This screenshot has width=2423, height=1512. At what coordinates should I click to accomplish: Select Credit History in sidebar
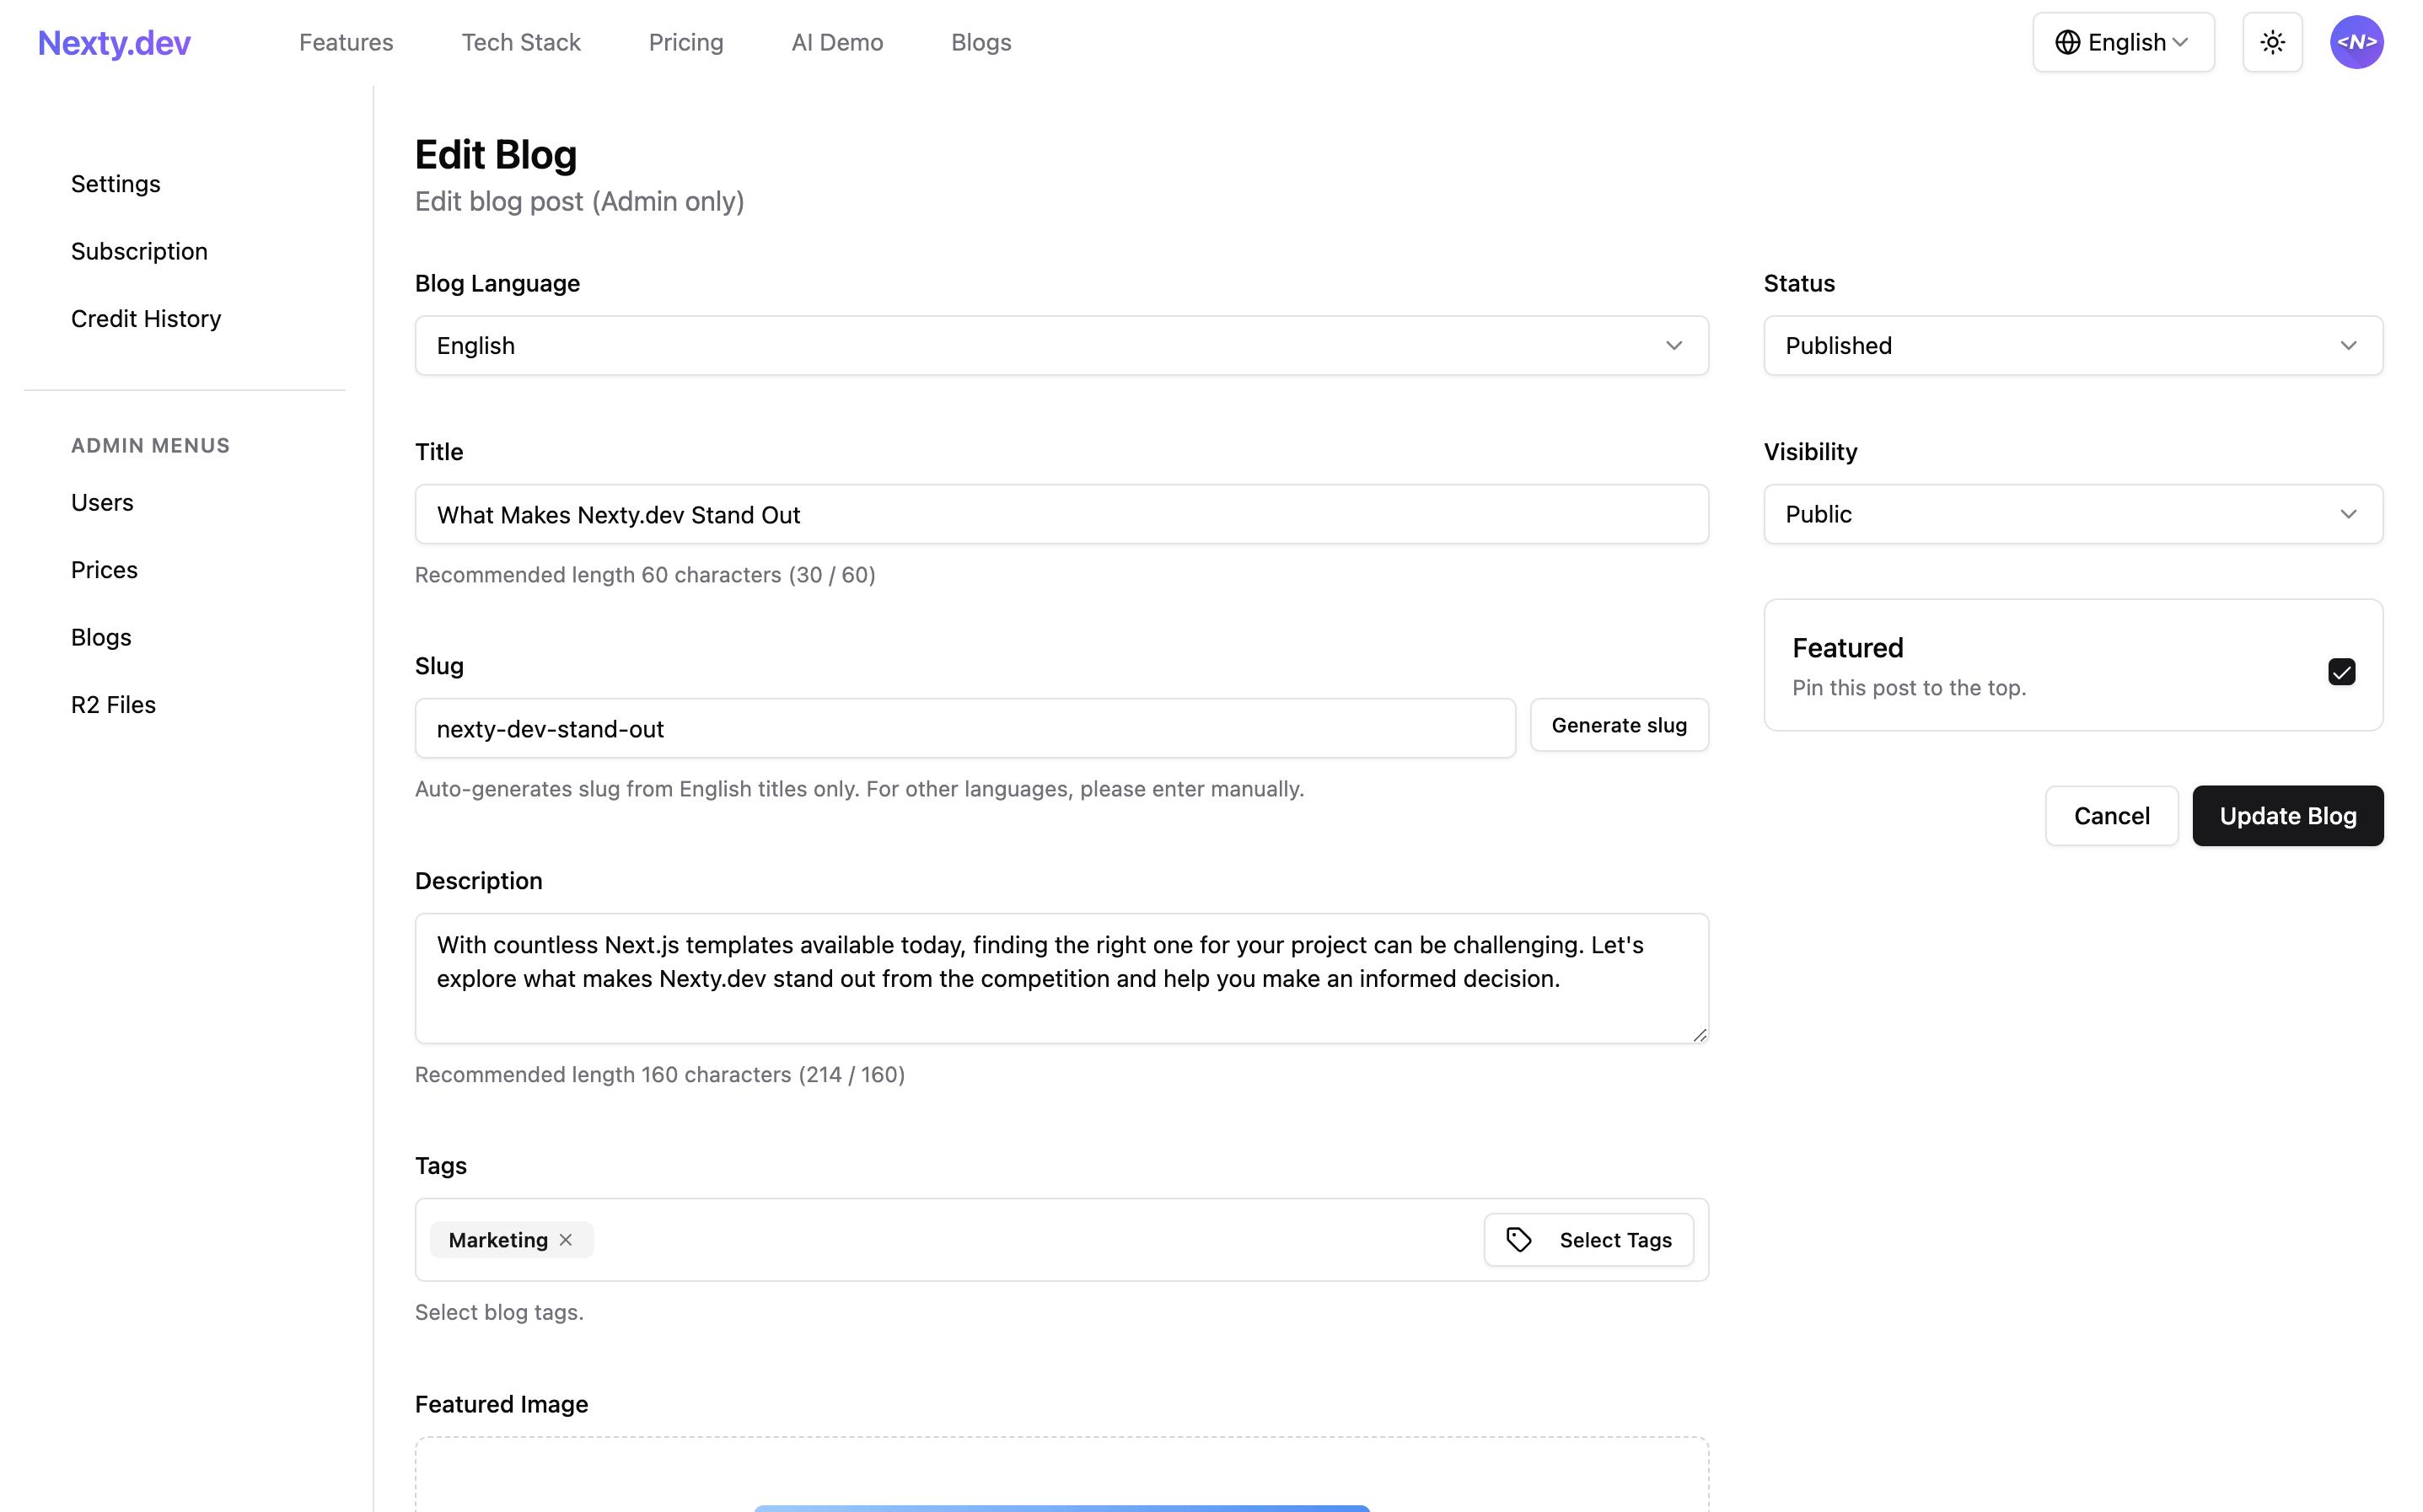point(146,319)
